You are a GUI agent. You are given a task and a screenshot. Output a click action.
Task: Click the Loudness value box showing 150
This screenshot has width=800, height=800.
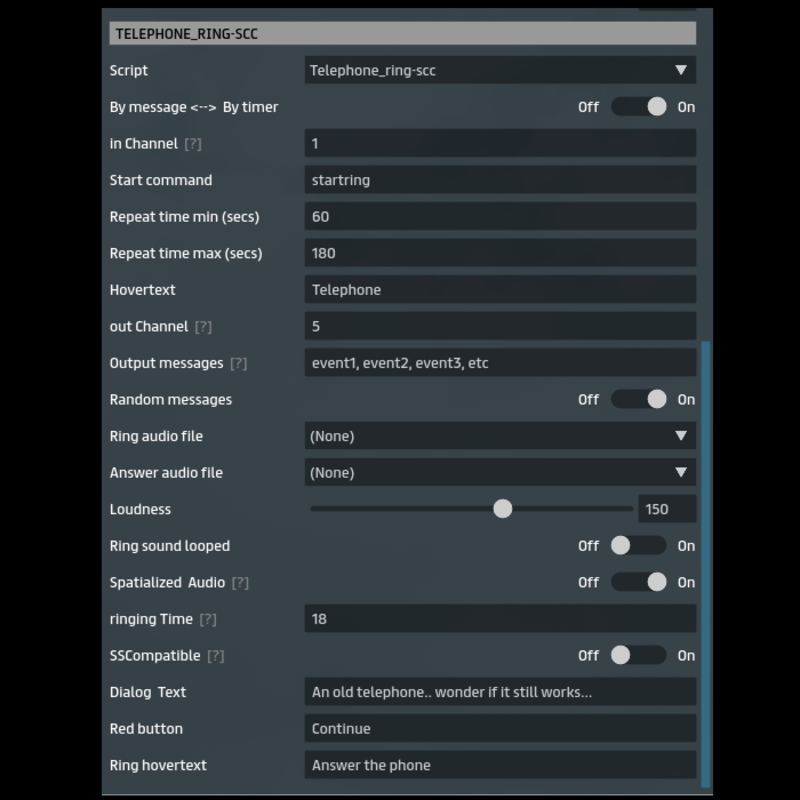click(666, 509)
